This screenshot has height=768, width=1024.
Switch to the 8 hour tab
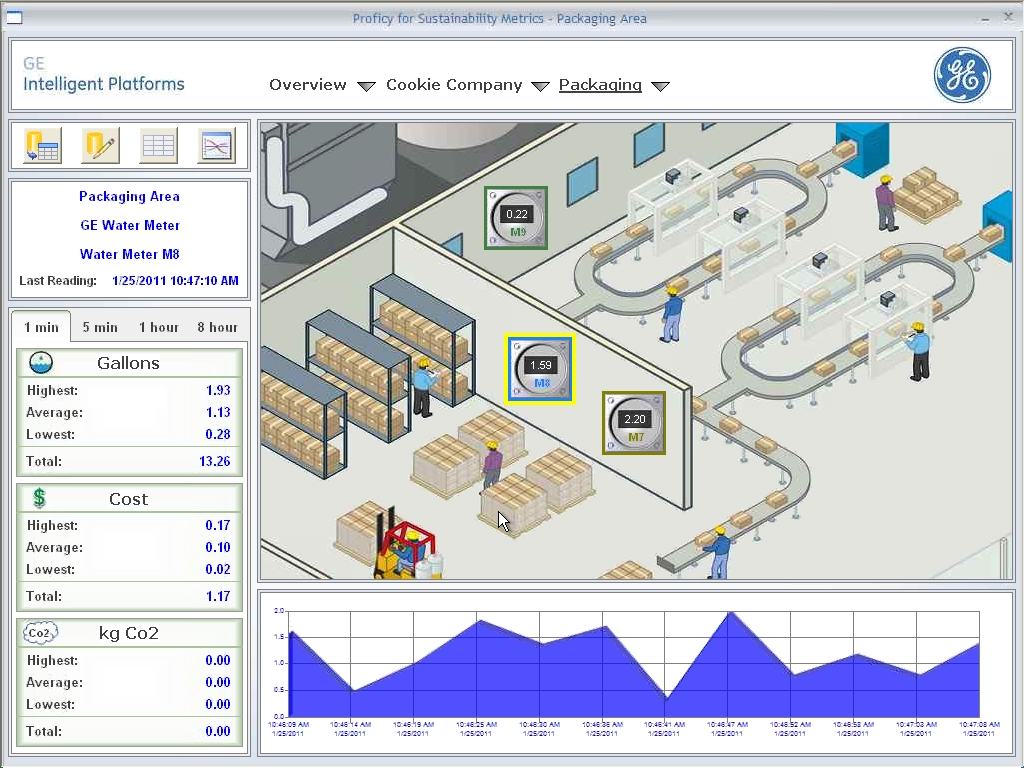point(217,327)
